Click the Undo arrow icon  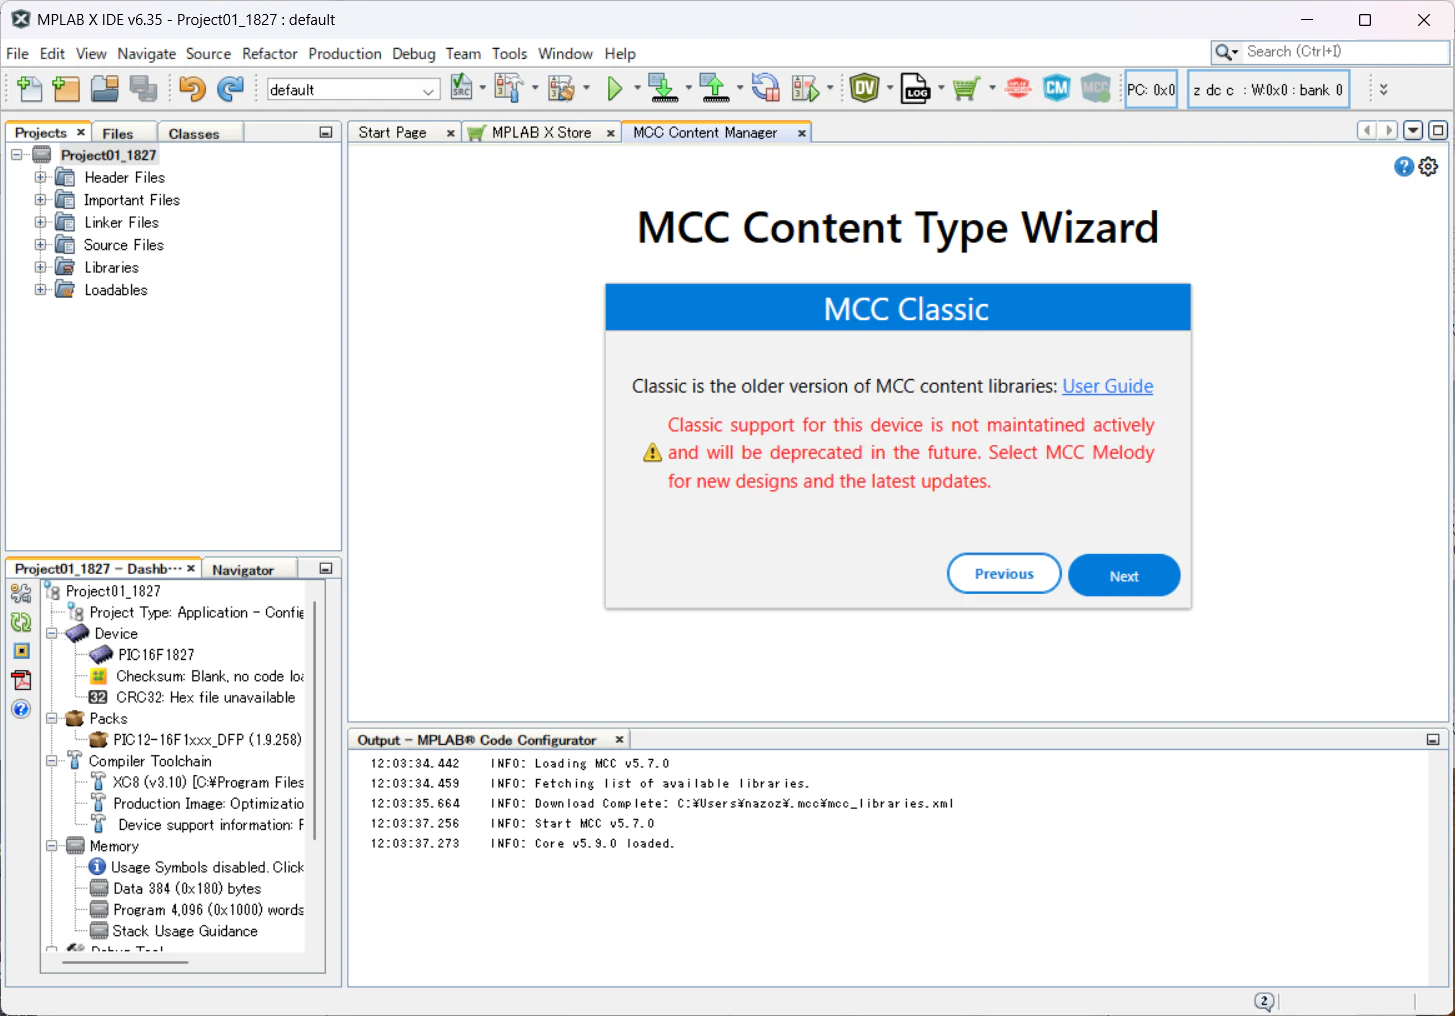[x=192, y=89]
